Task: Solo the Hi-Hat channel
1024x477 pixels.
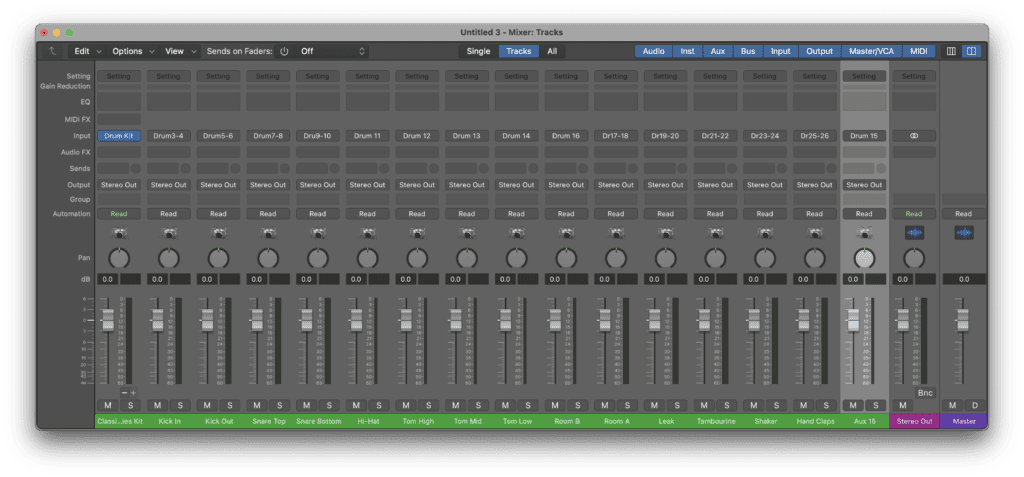Action: 379,406
